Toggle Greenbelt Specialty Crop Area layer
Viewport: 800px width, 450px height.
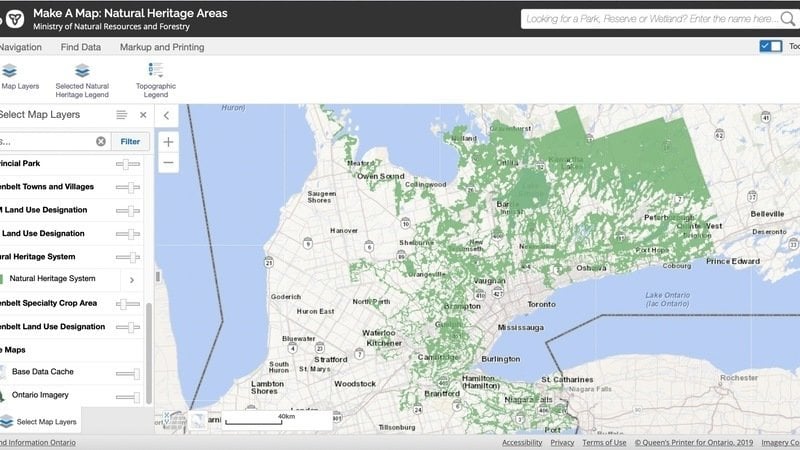click(x=128, y=303)
